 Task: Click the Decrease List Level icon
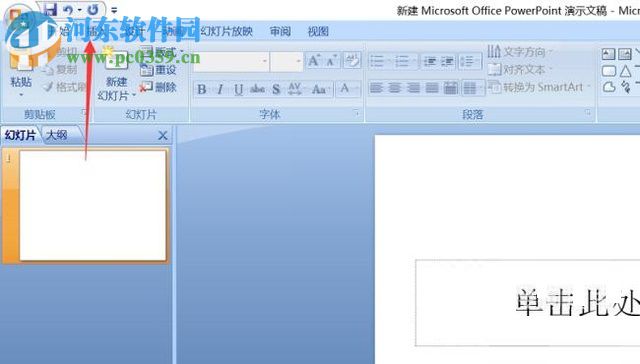(429, 62)
